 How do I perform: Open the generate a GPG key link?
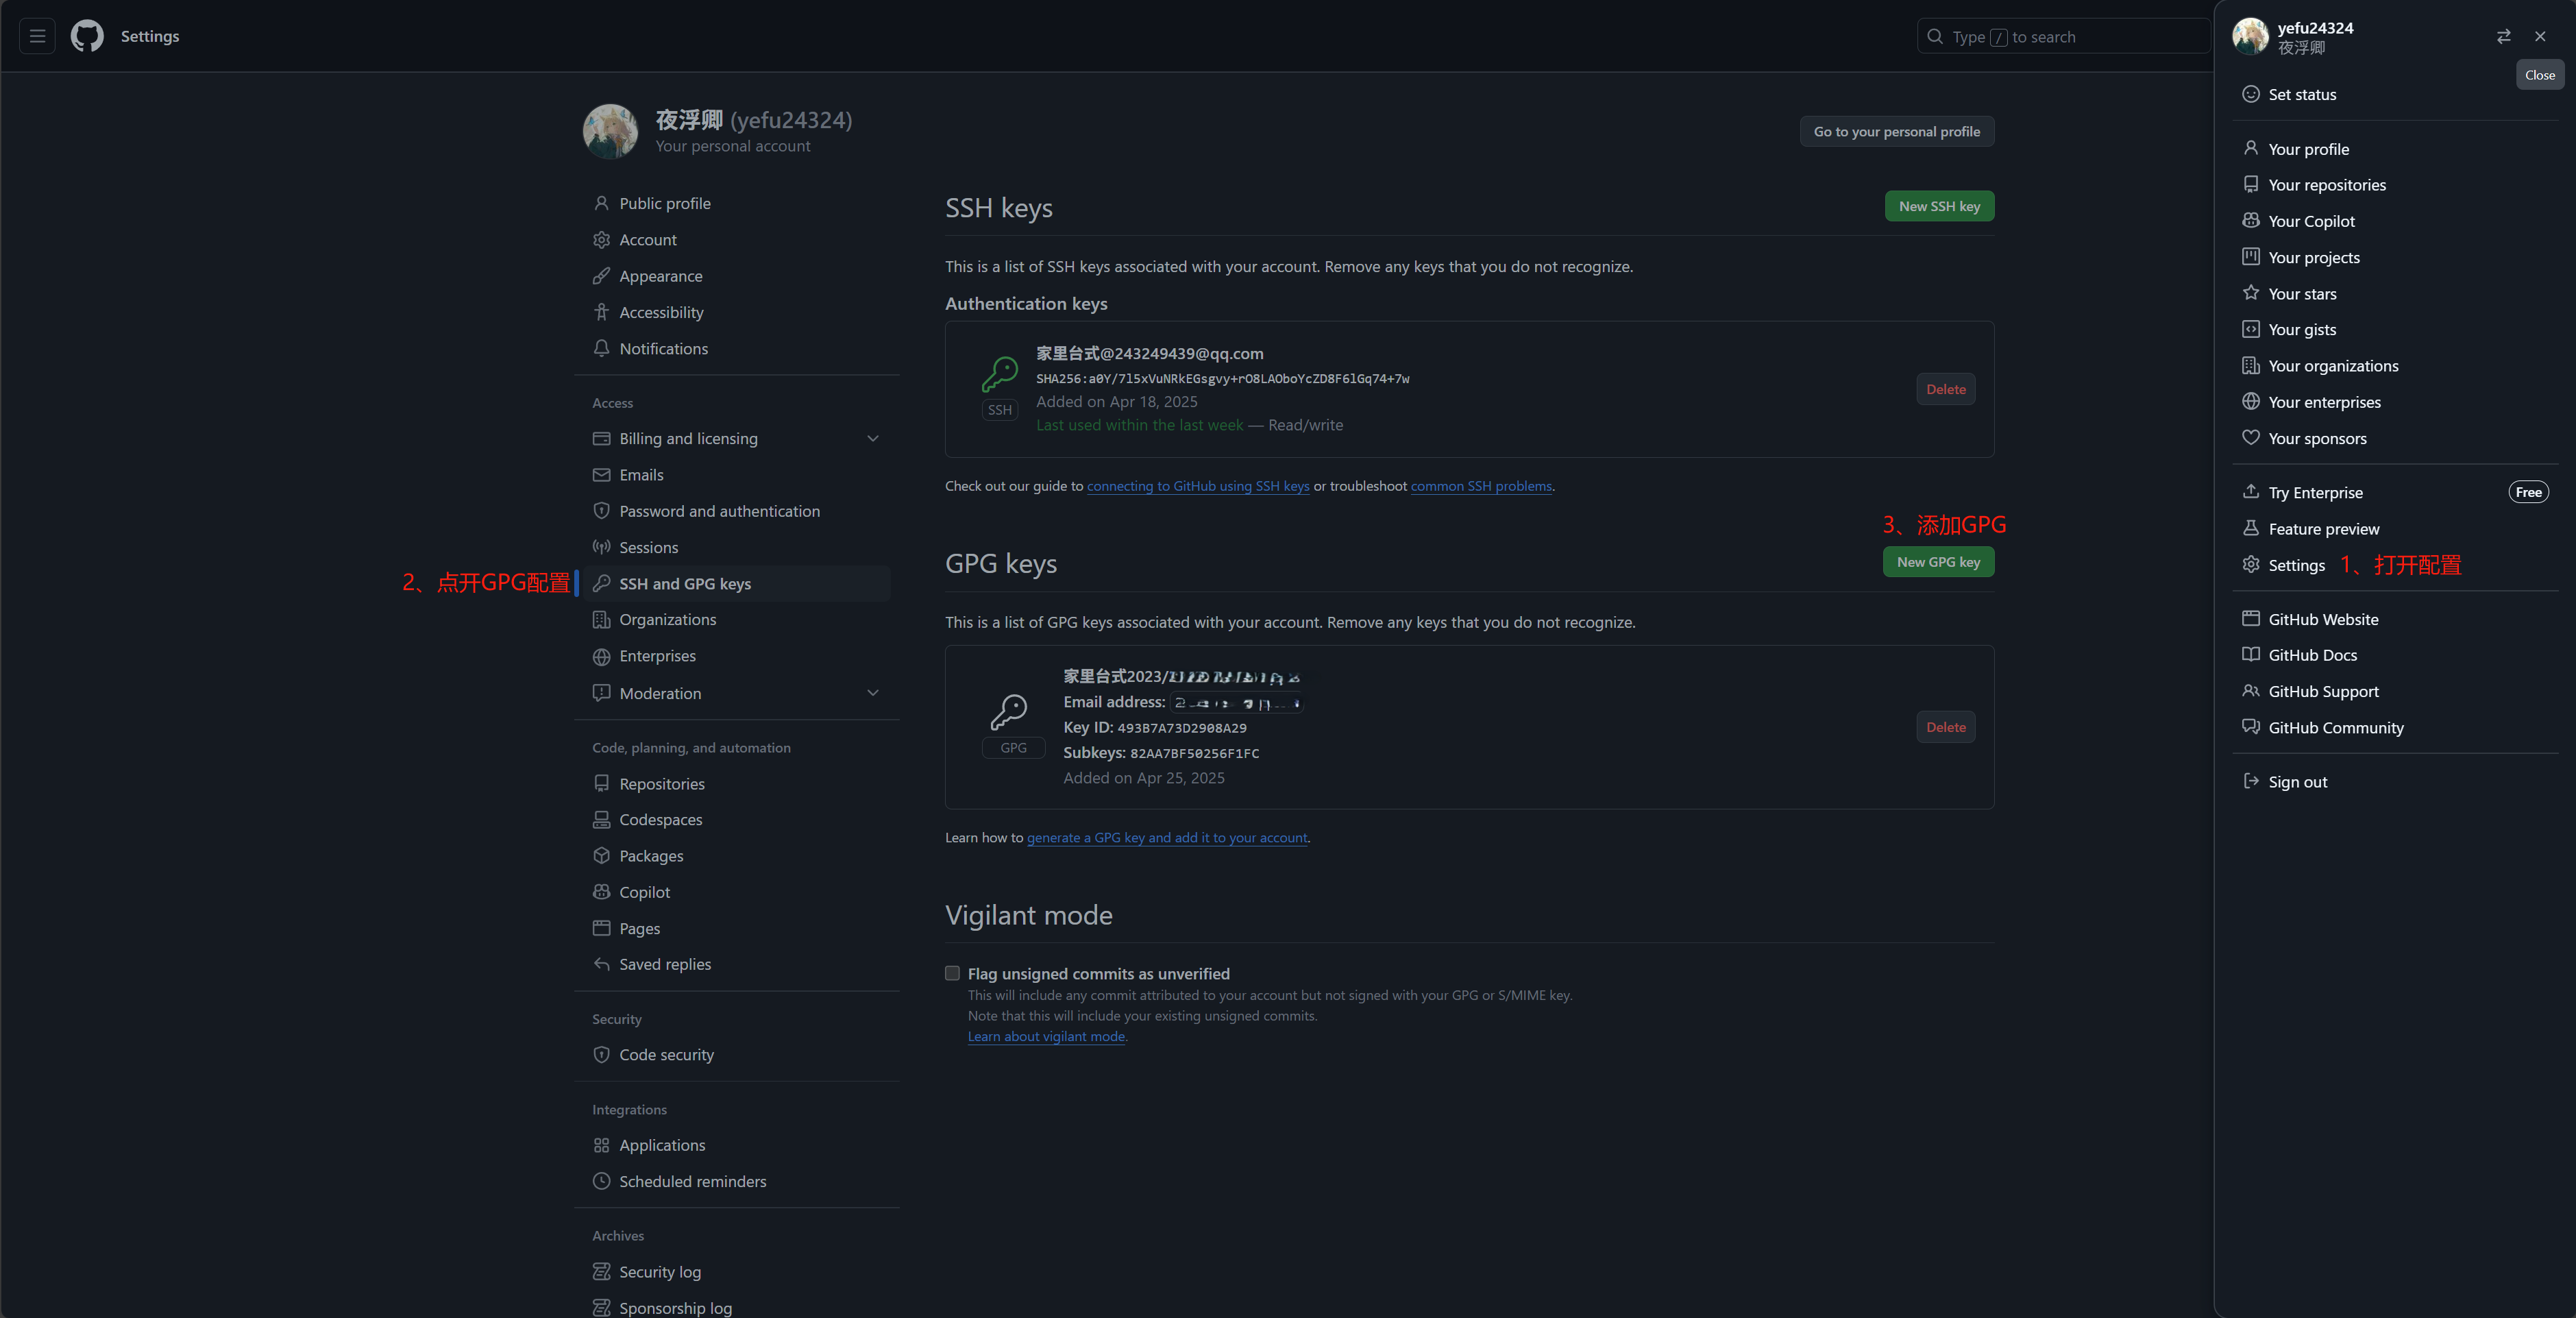pos(1166,838)
